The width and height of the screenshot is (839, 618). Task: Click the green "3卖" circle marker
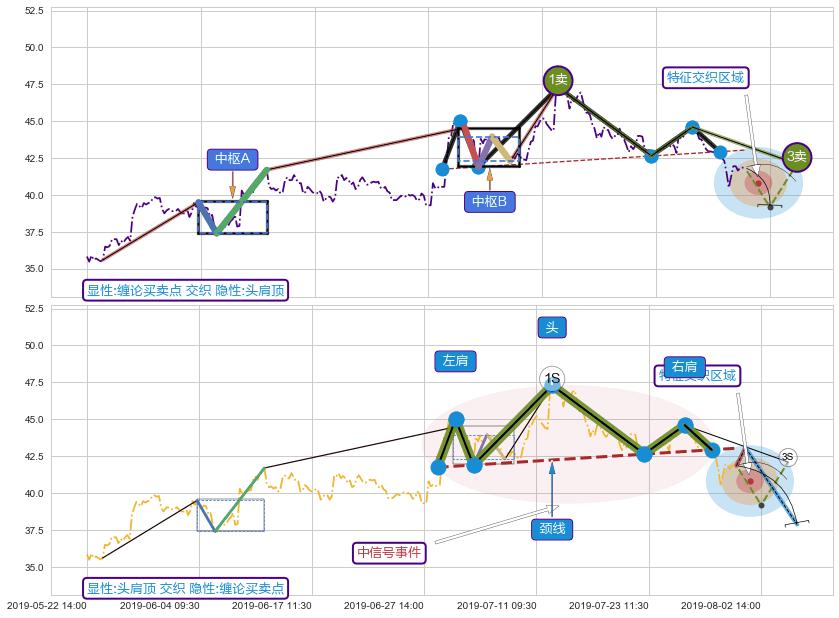(x=796, y=156)
